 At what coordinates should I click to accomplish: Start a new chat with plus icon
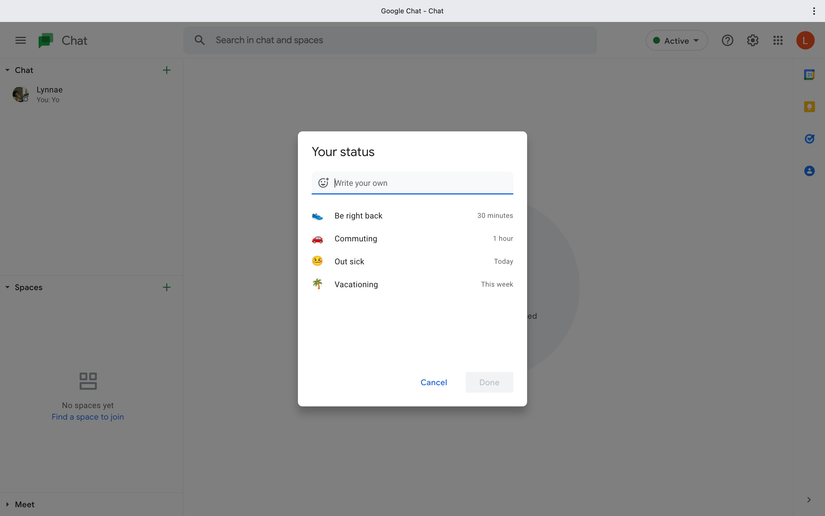pos(166,70)
